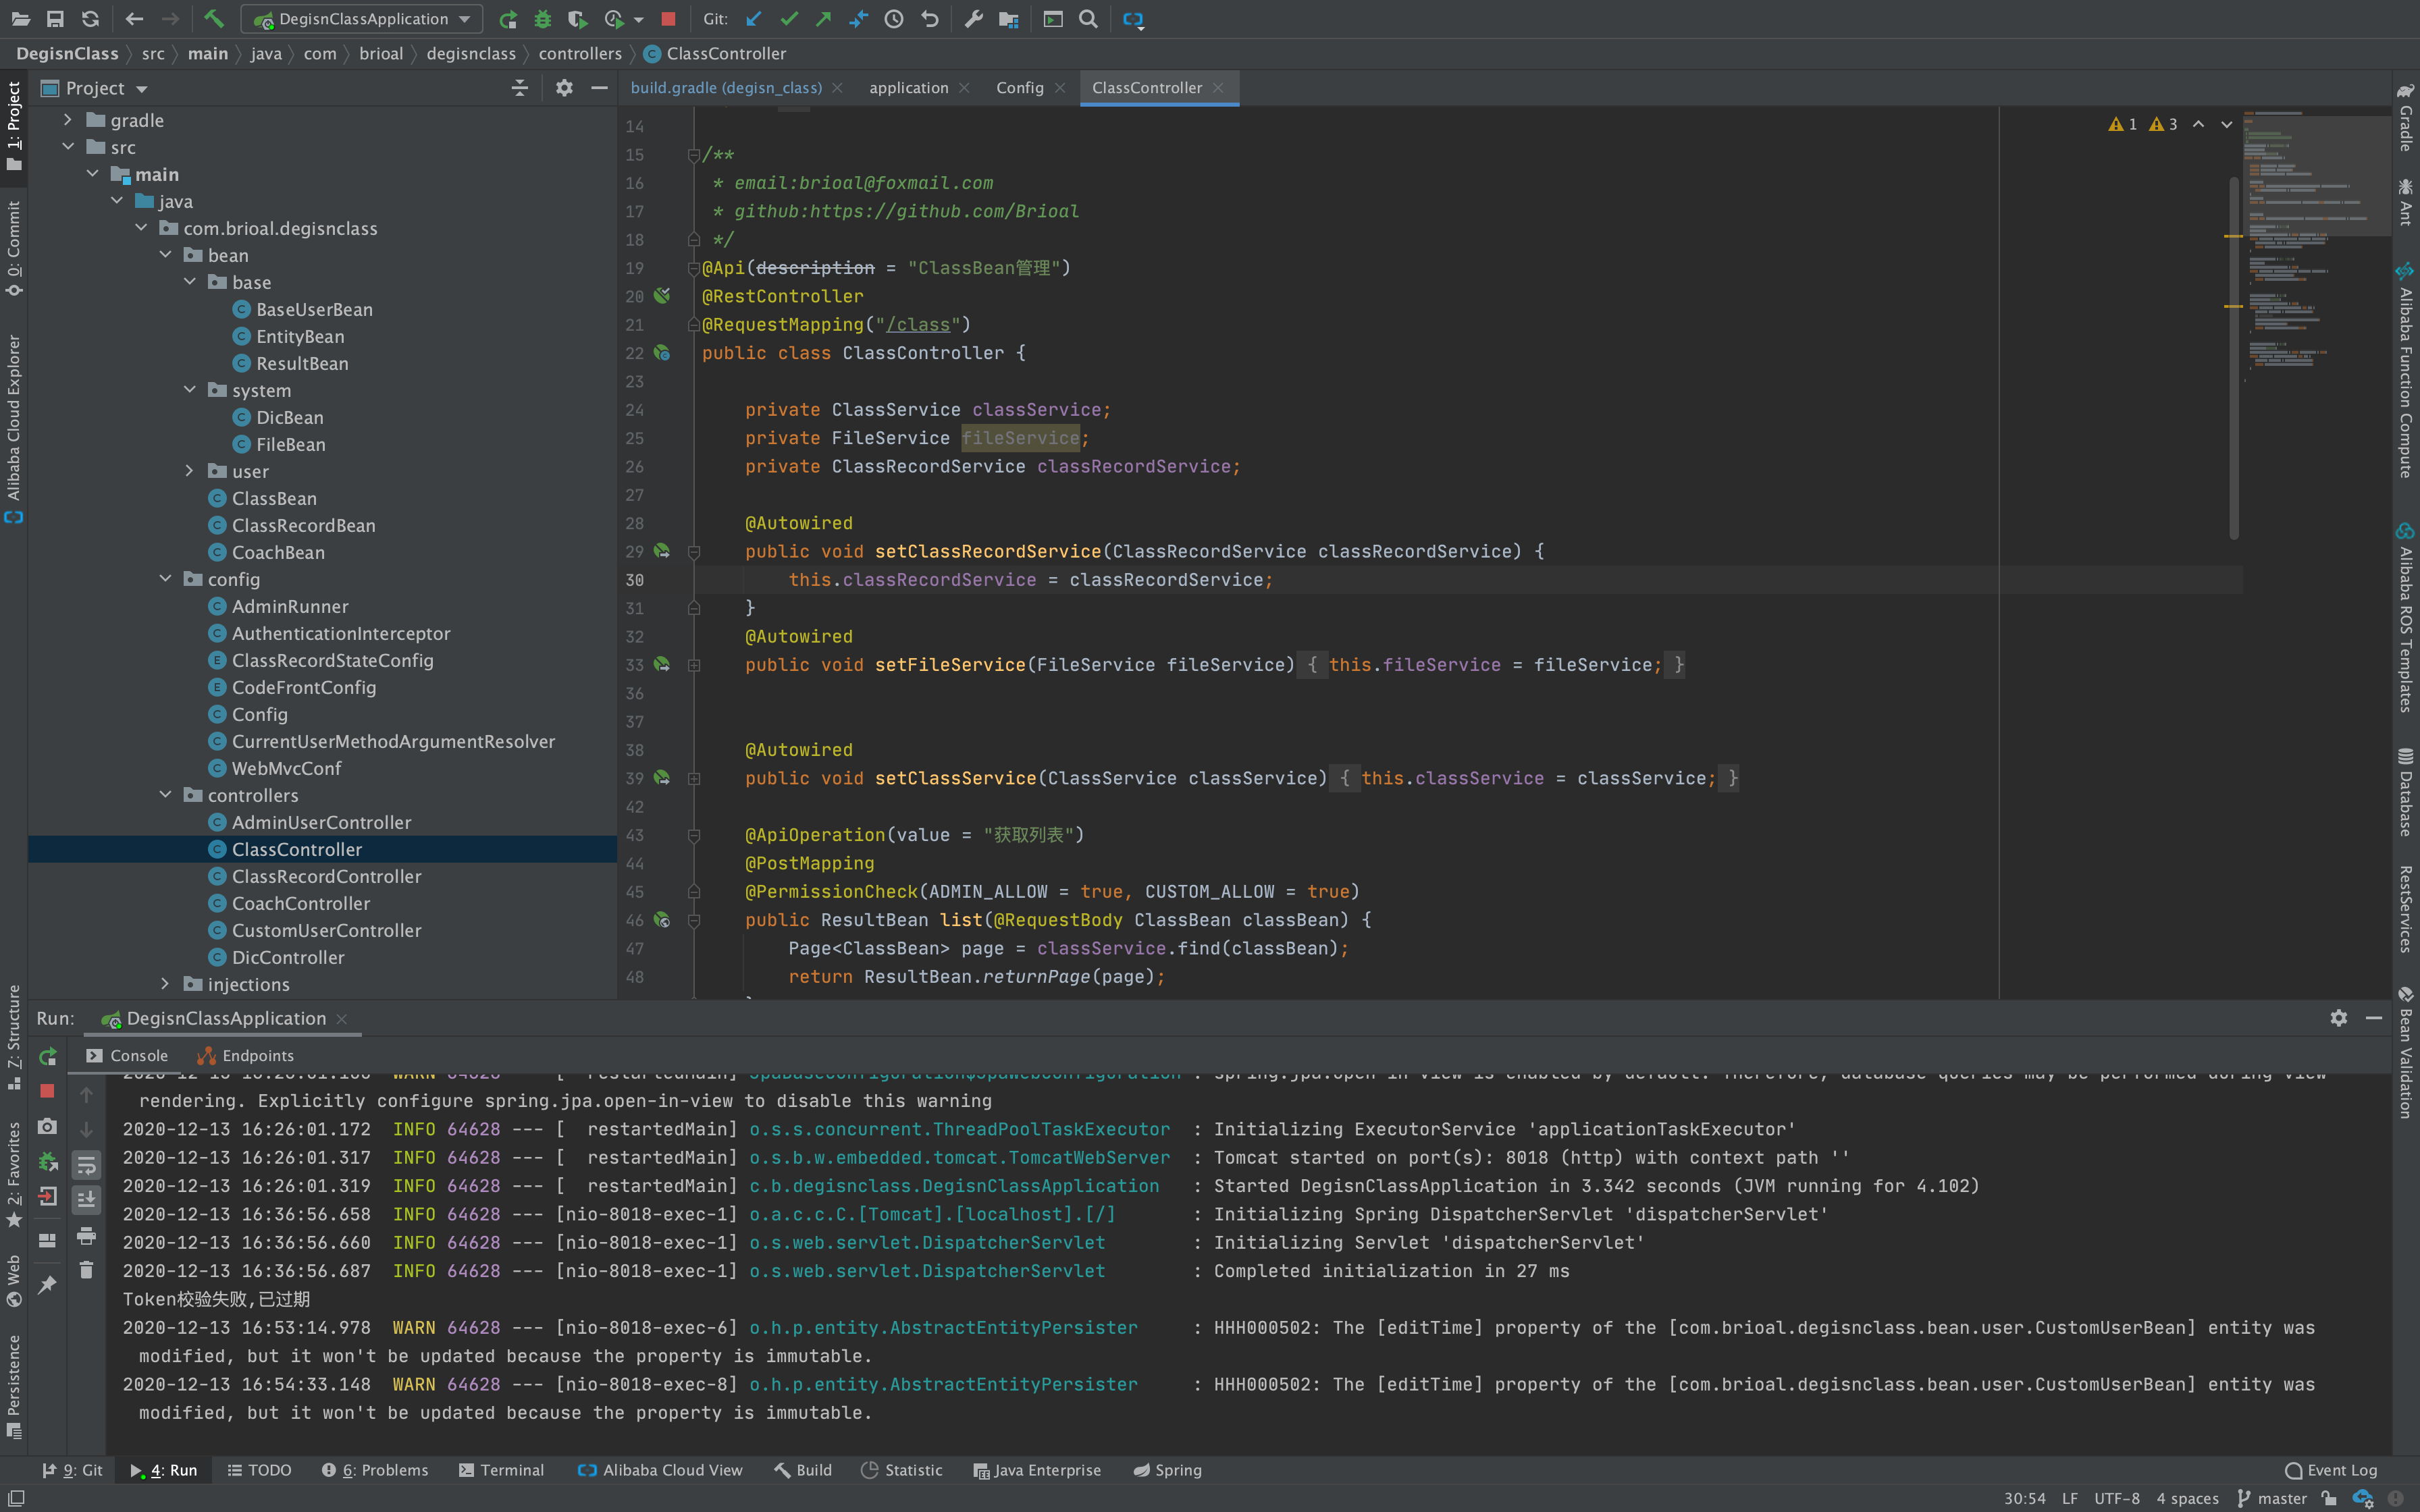Click the Build Project hammer icon

213,18
